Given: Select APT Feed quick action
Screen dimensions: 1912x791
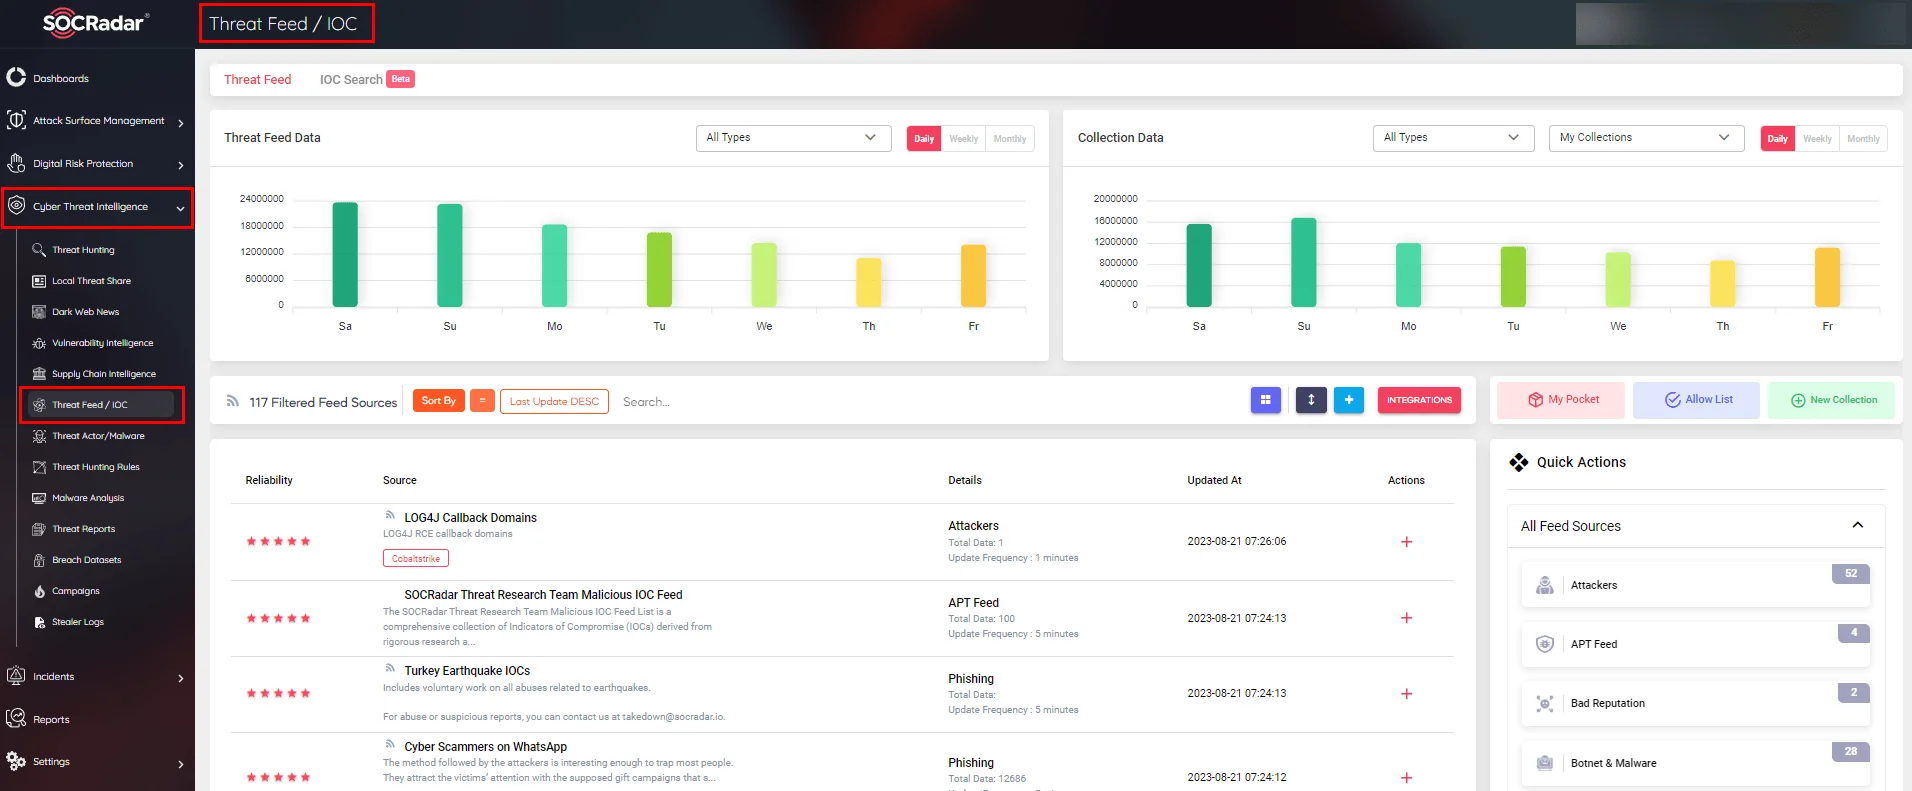Looking at the screenshot, I should (x=1695, y=644).
